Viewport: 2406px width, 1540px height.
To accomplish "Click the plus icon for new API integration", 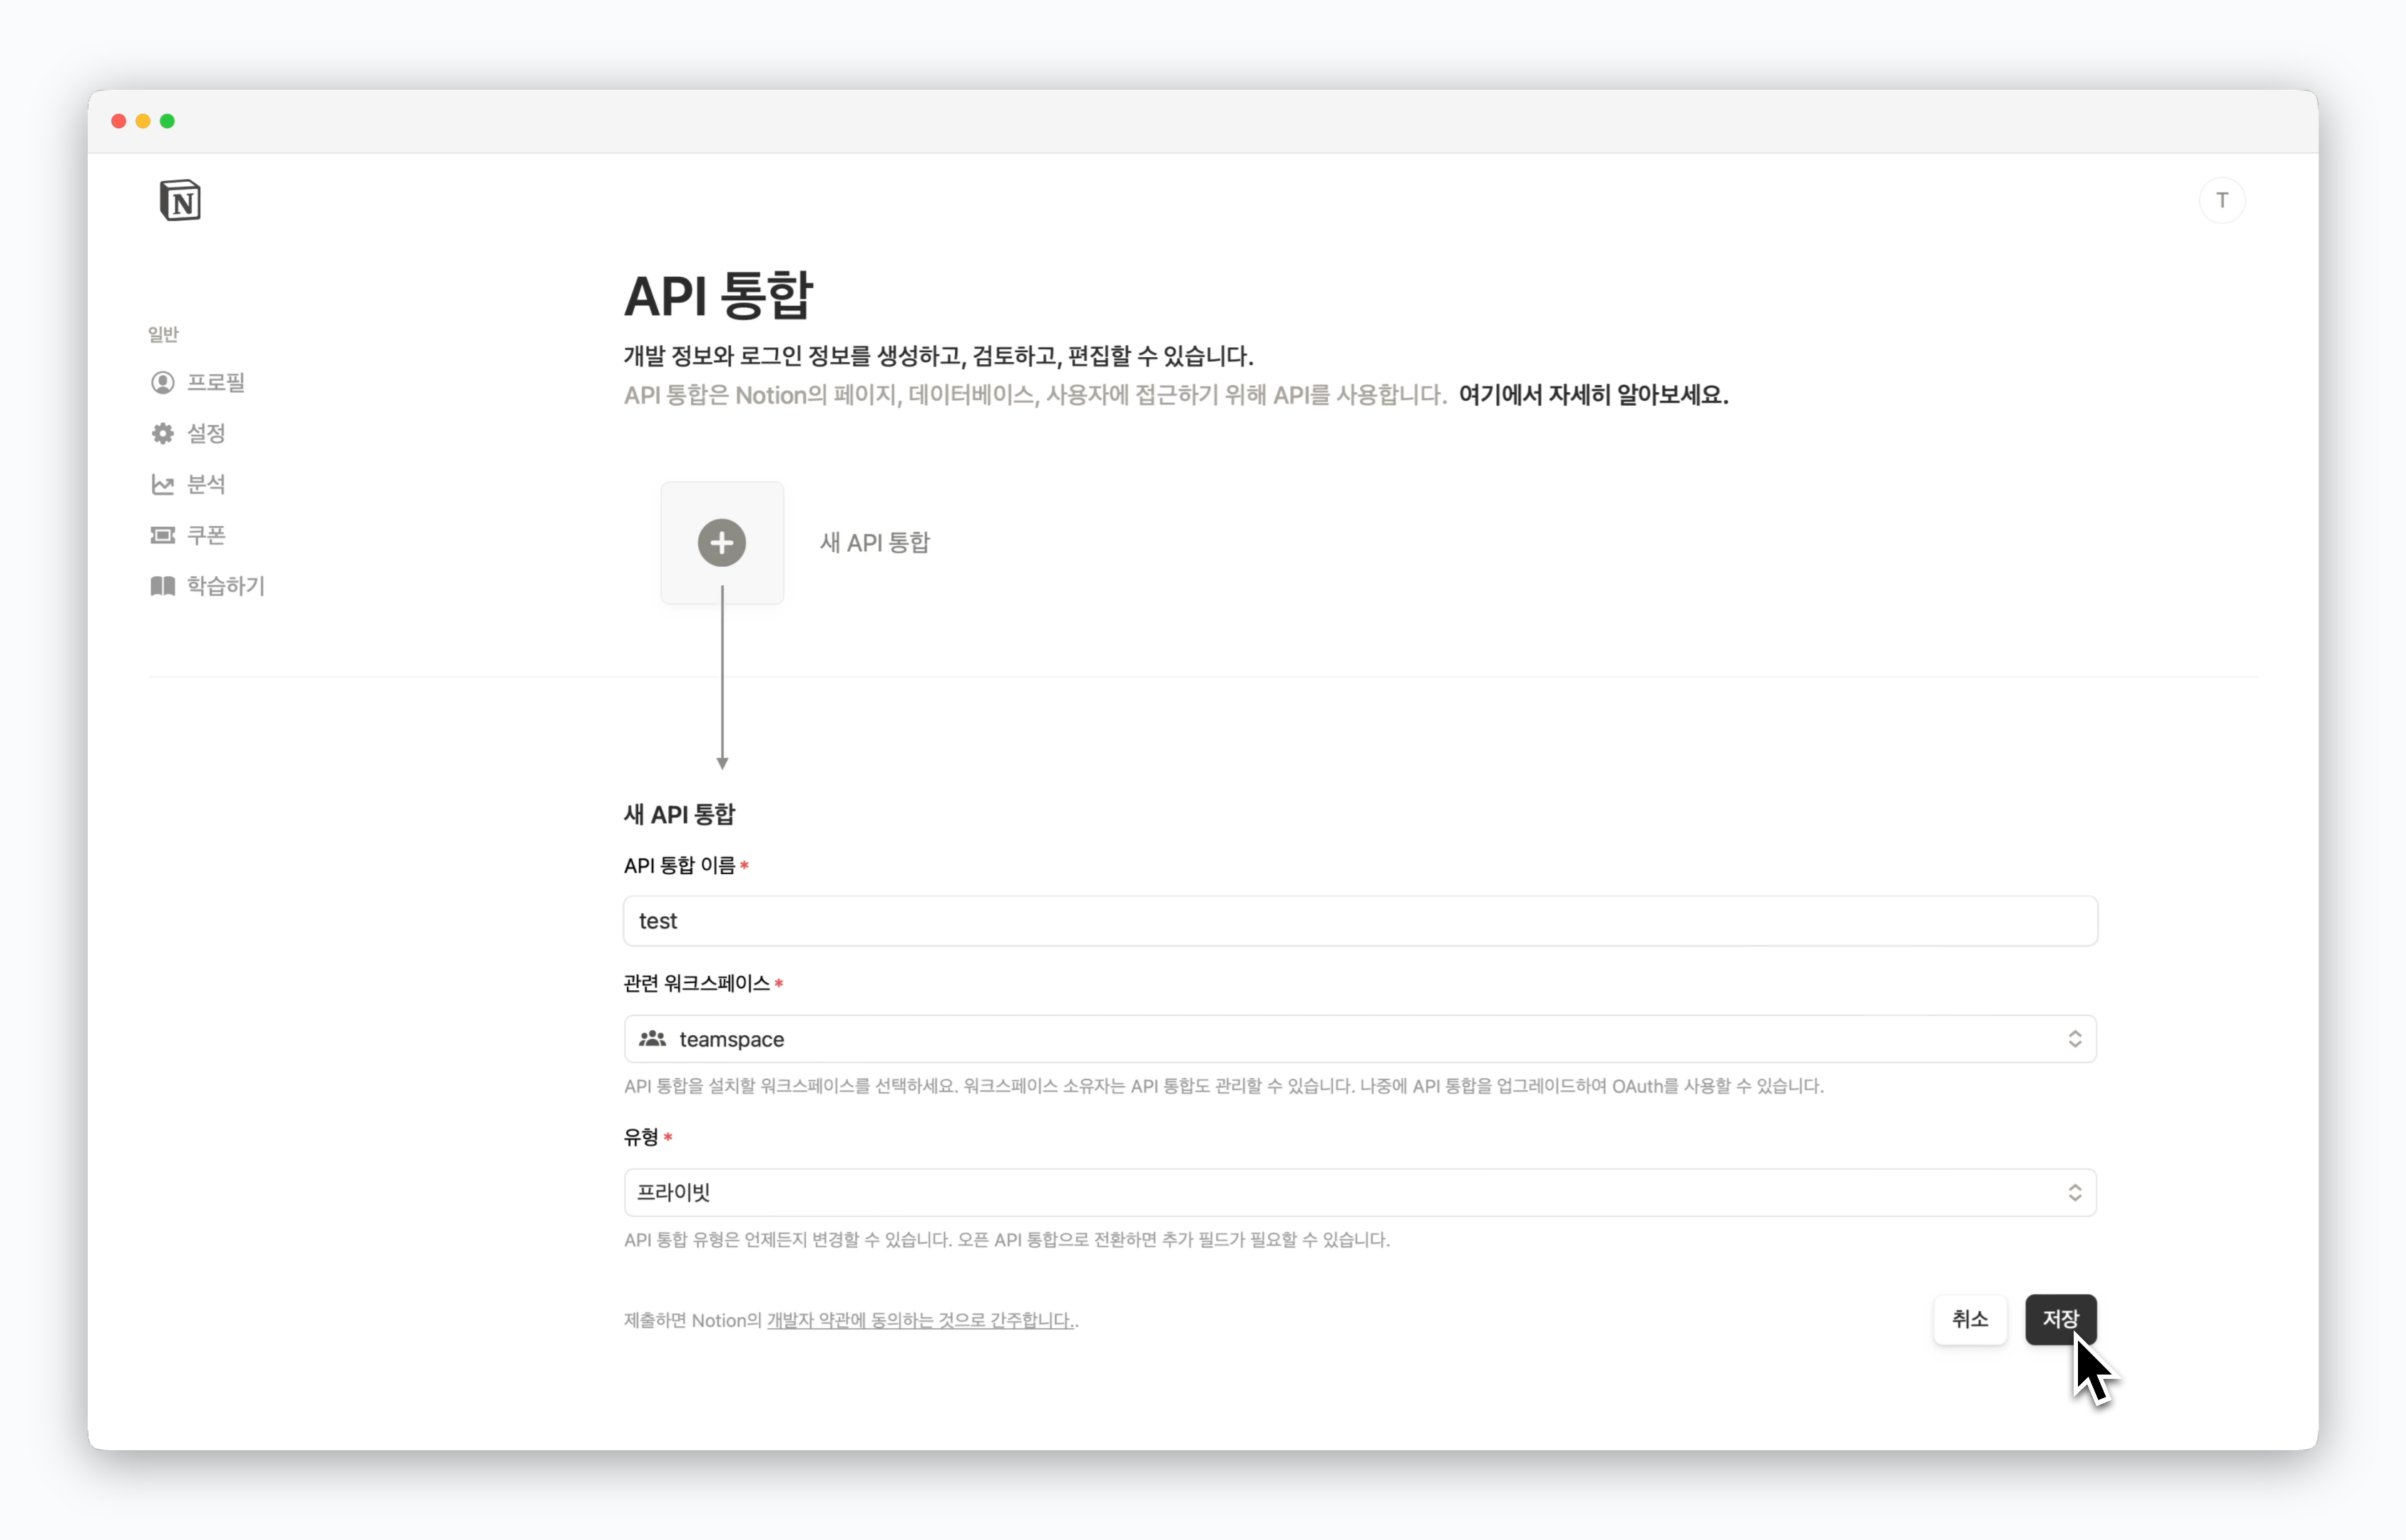I will coord(721,543).
